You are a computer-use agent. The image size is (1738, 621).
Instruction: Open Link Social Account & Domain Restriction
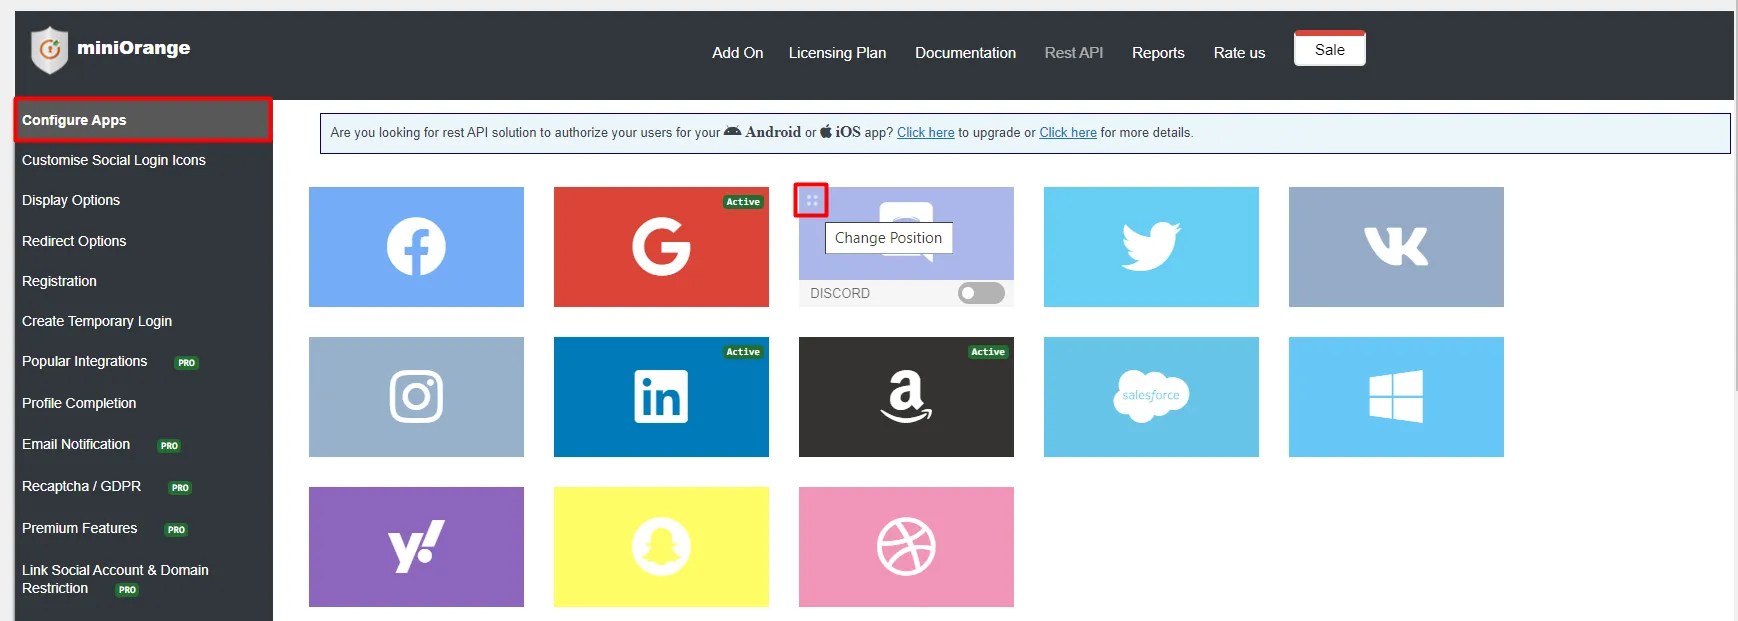point(115,579)
